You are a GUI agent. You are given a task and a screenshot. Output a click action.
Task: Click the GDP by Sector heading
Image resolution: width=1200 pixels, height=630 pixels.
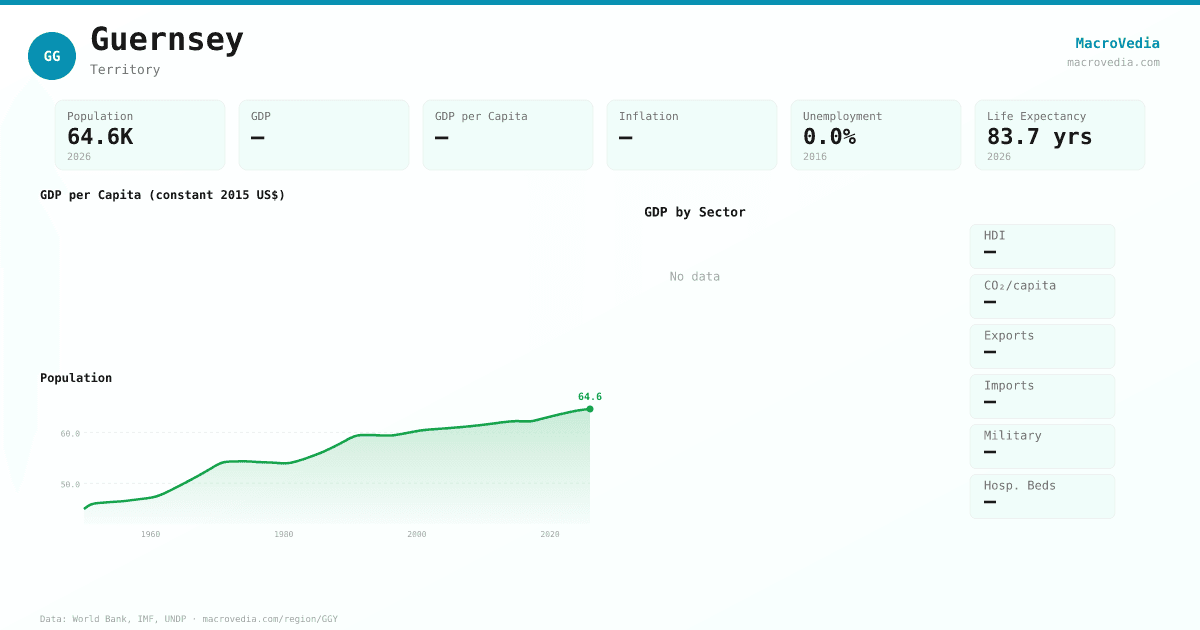(694, 212)
